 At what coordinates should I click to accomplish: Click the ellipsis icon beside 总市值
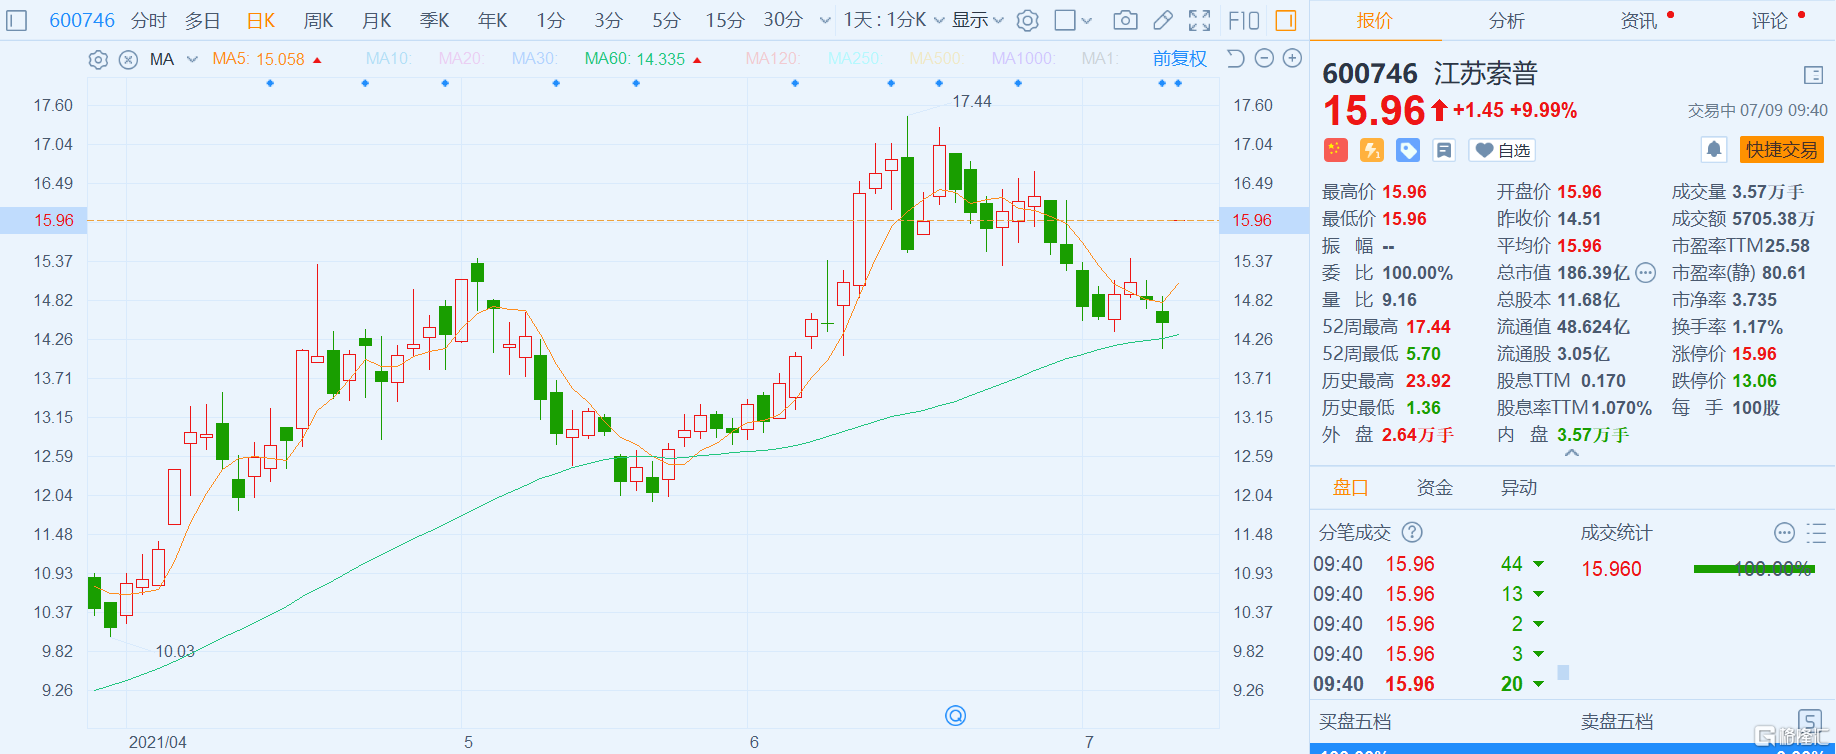[1645, 273]
